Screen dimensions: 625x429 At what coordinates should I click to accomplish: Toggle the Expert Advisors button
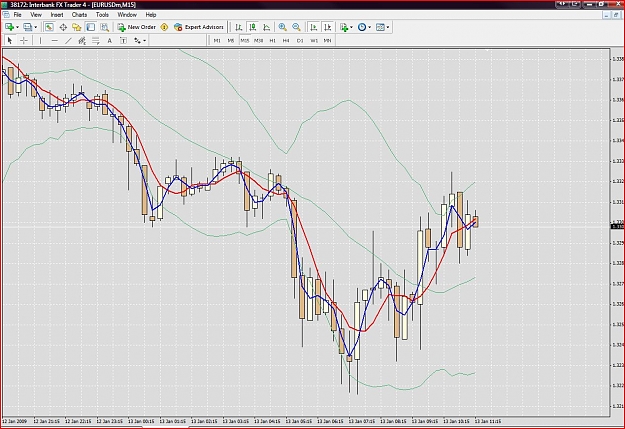[x=199, y=27]
